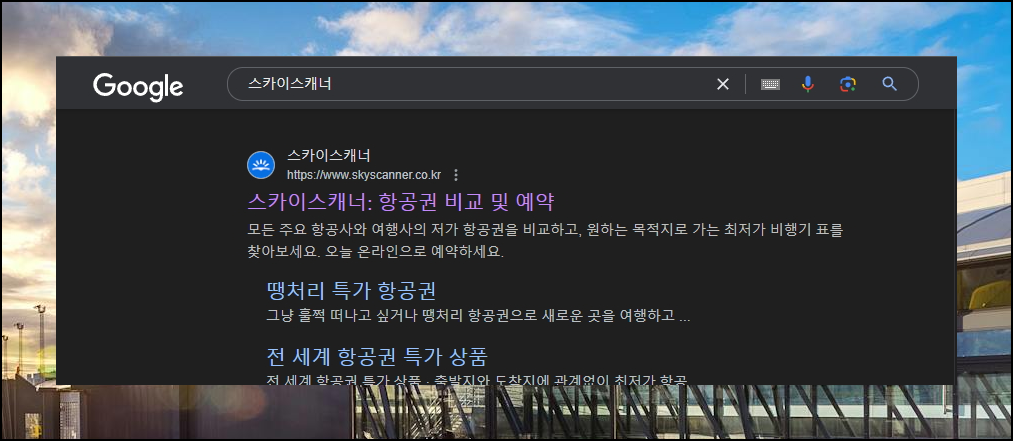Click the Google logo

(x=138, y=87)
